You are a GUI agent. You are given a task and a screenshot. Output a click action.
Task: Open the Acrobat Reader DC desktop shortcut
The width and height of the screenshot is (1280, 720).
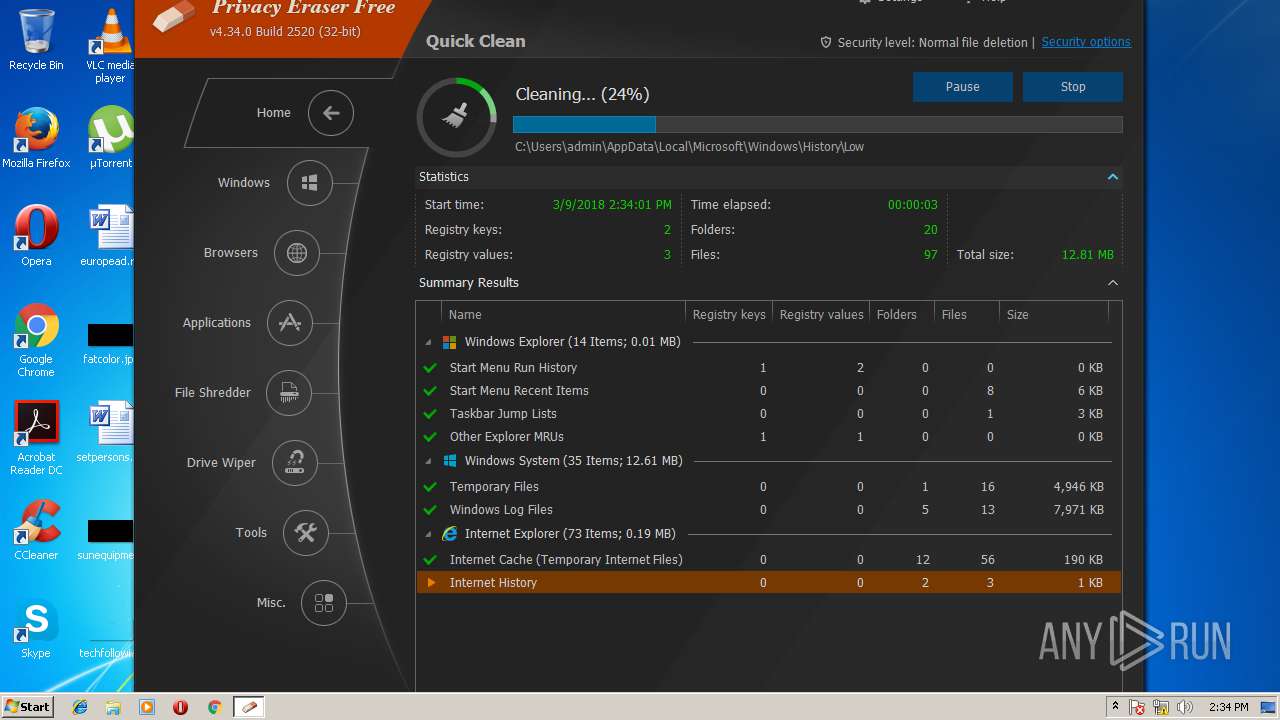36,439
